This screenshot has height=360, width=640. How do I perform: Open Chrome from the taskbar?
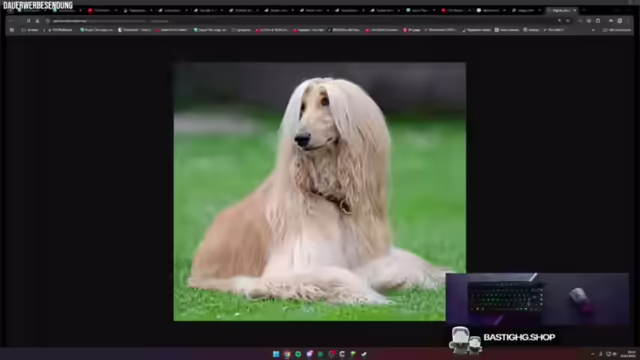(x=287, y=354)
